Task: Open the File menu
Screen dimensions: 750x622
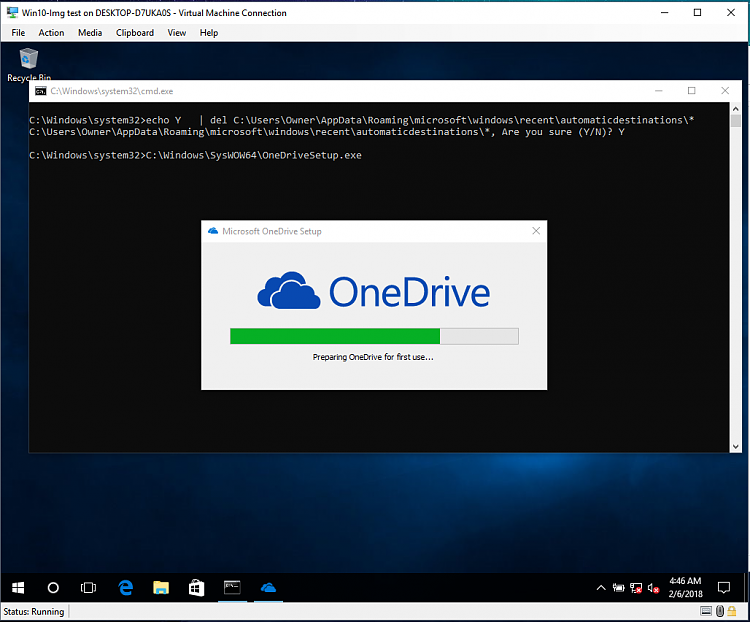Action: click(x=18, y=33)
